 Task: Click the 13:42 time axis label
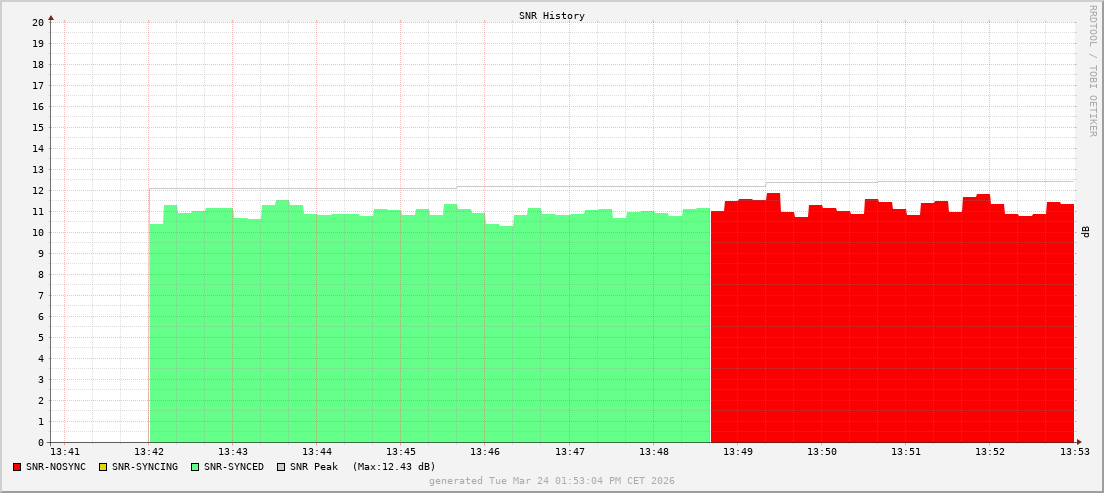click(x=149, y=453)
